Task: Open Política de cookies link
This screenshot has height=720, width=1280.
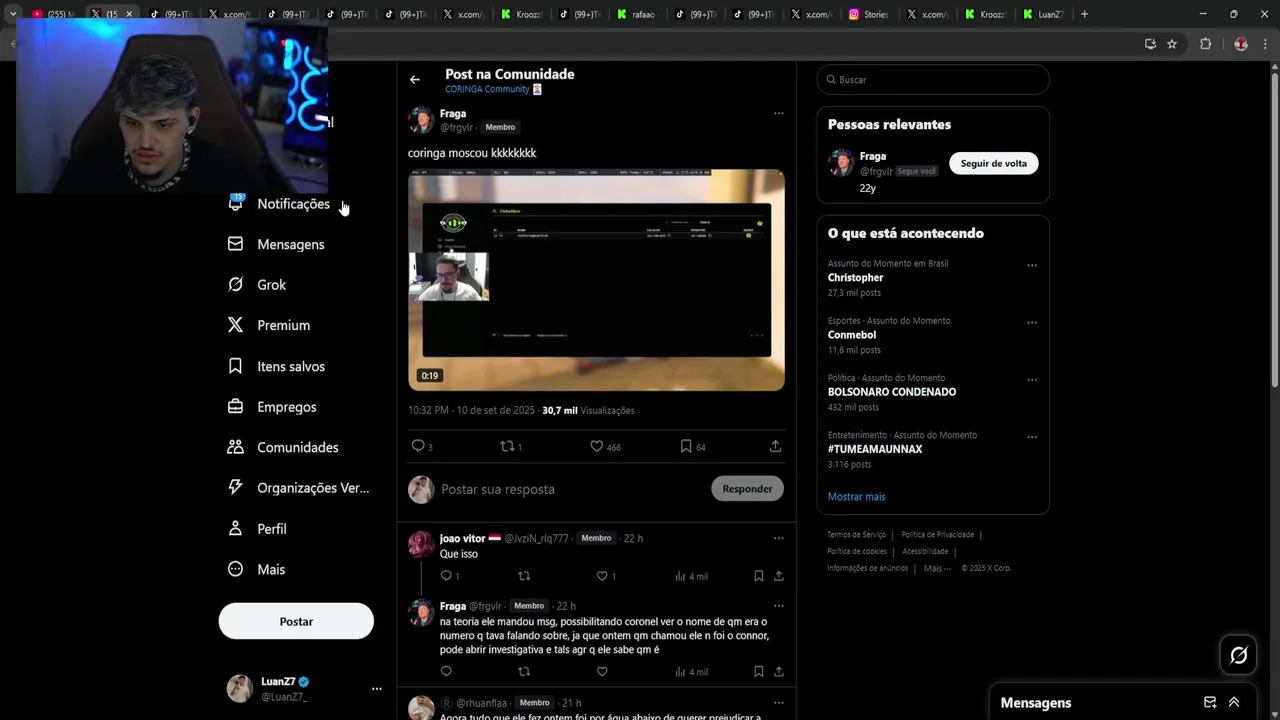Action: point(857,551)
